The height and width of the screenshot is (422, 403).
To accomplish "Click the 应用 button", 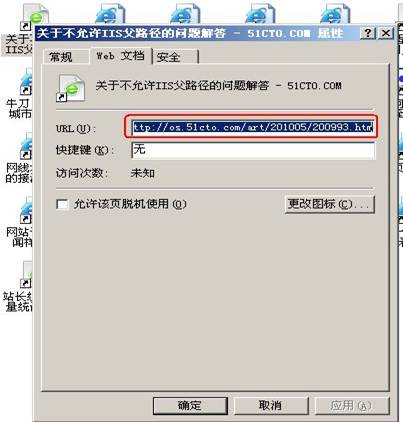I will tap(352, 405).
